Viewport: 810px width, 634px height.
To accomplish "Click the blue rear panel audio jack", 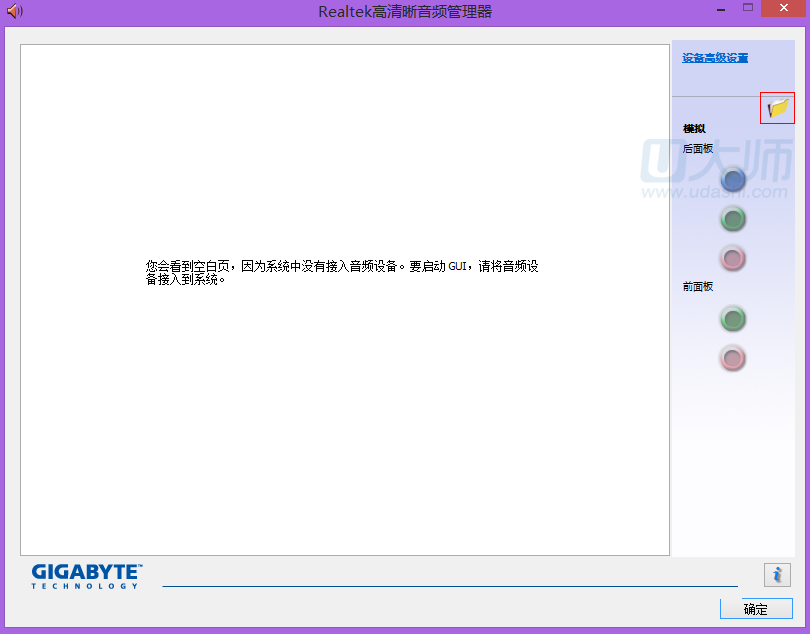I will pyautogui.click(x=733, y=179).
